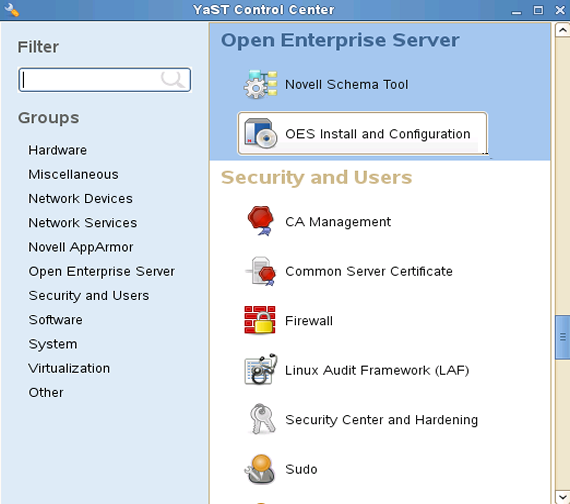
Task: Select the Security and Users group
Action: pyautogui.click(x=89, y=296)
